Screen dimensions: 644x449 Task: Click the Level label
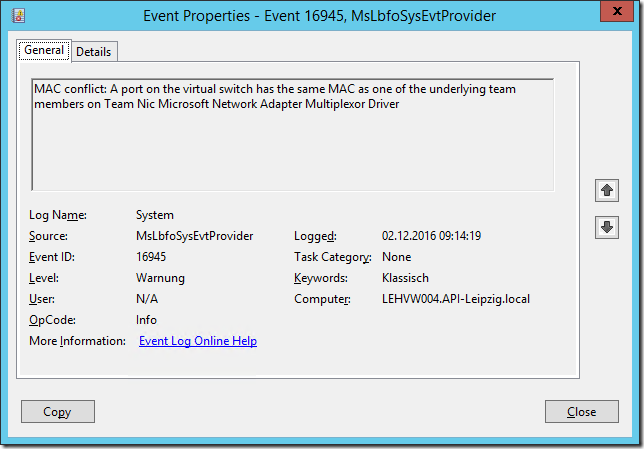click(44, 278)
